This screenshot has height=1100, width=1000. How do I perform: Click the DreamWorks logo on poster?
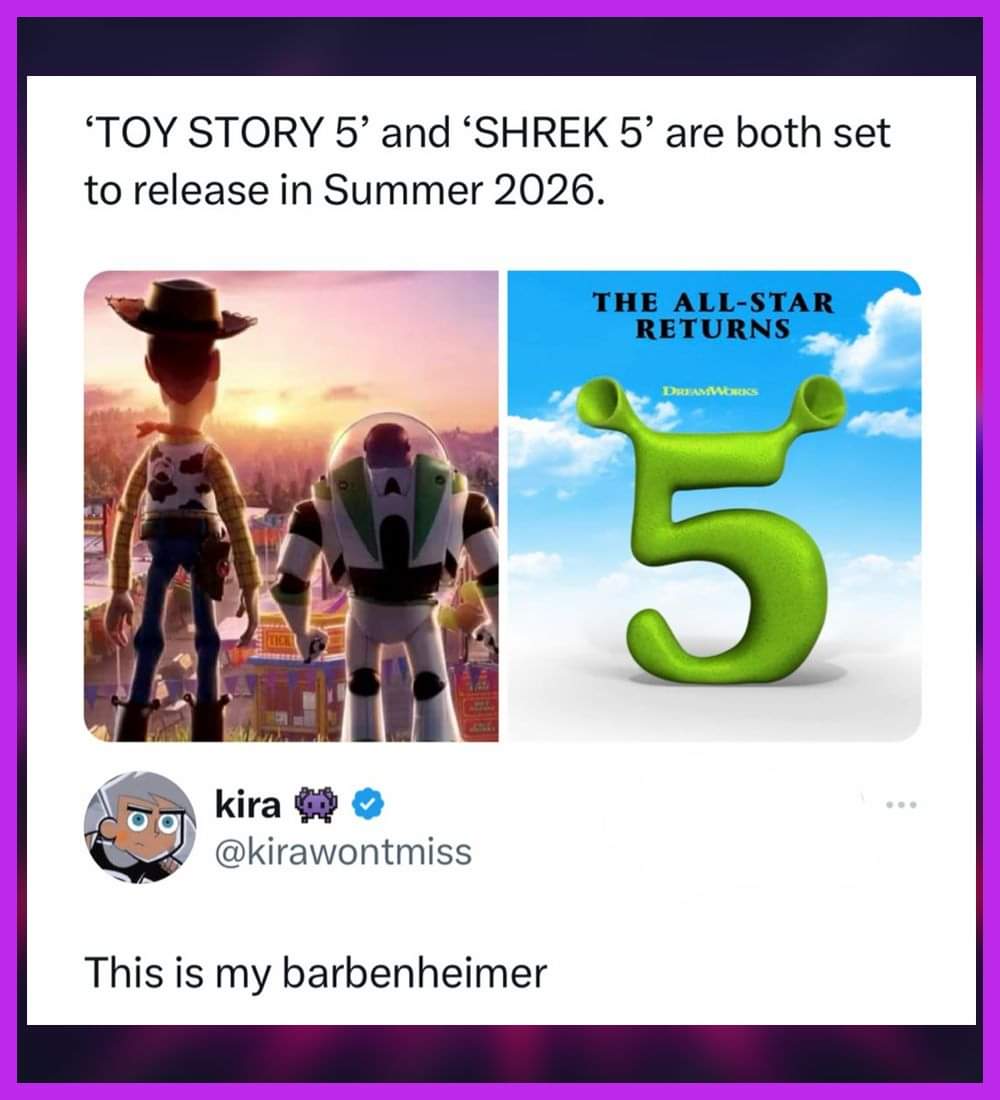pos(709,391)
